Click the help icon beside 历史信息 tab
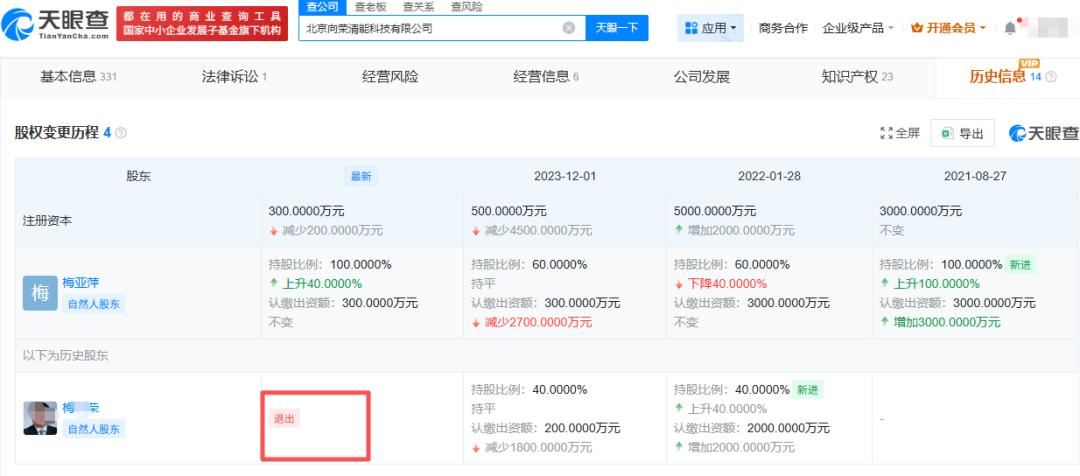 pyautogui.click(x=1051, y=77)
